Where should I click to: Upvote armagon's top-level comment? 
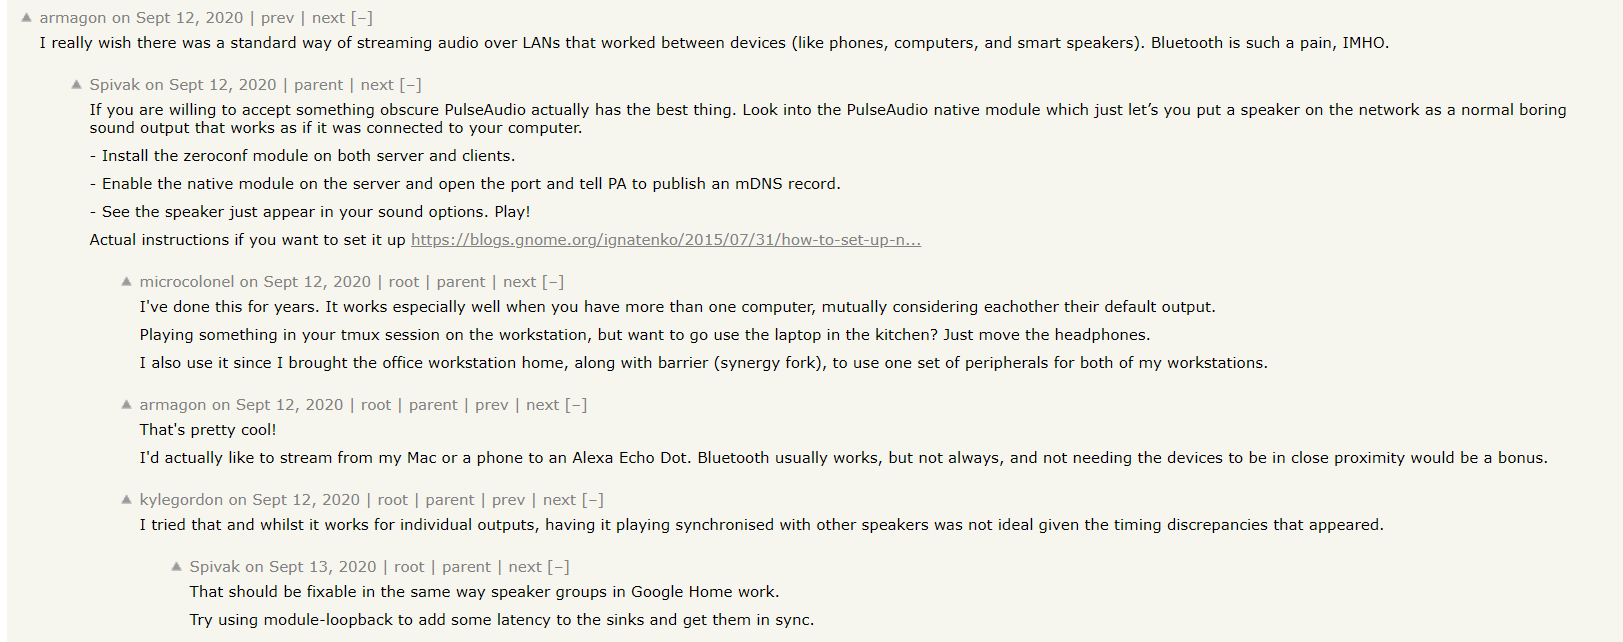pos(26,18)
